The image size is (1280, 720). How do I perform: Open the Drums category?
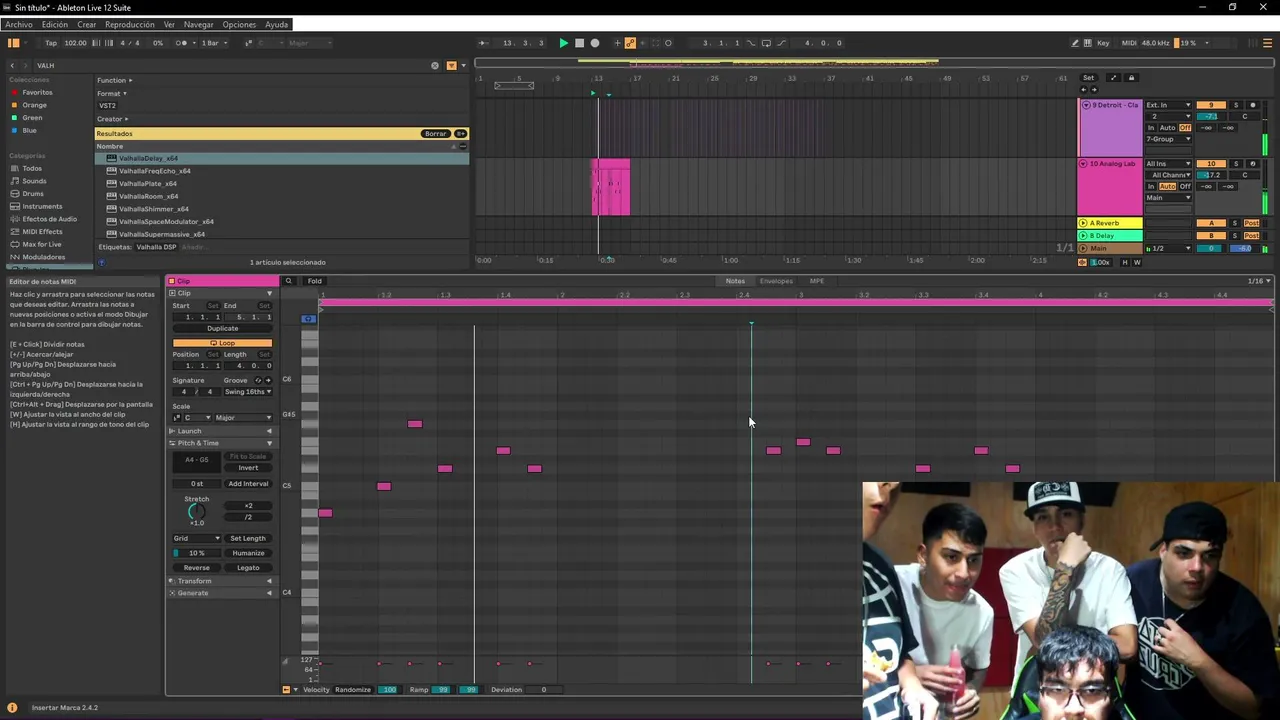point(33,193)
